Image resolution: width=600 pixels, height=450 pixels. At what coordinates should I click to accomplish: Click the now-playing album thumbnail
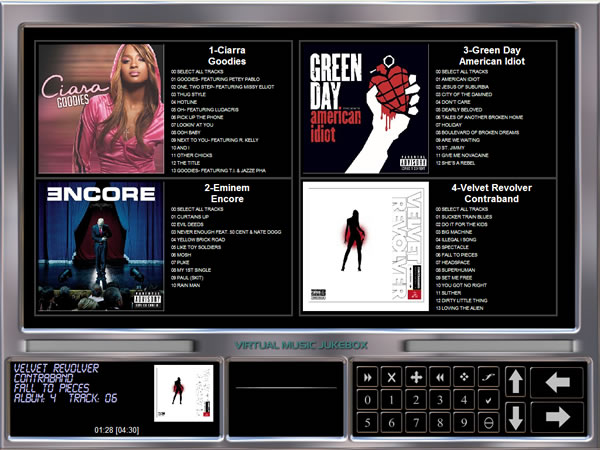click(184, 393)
